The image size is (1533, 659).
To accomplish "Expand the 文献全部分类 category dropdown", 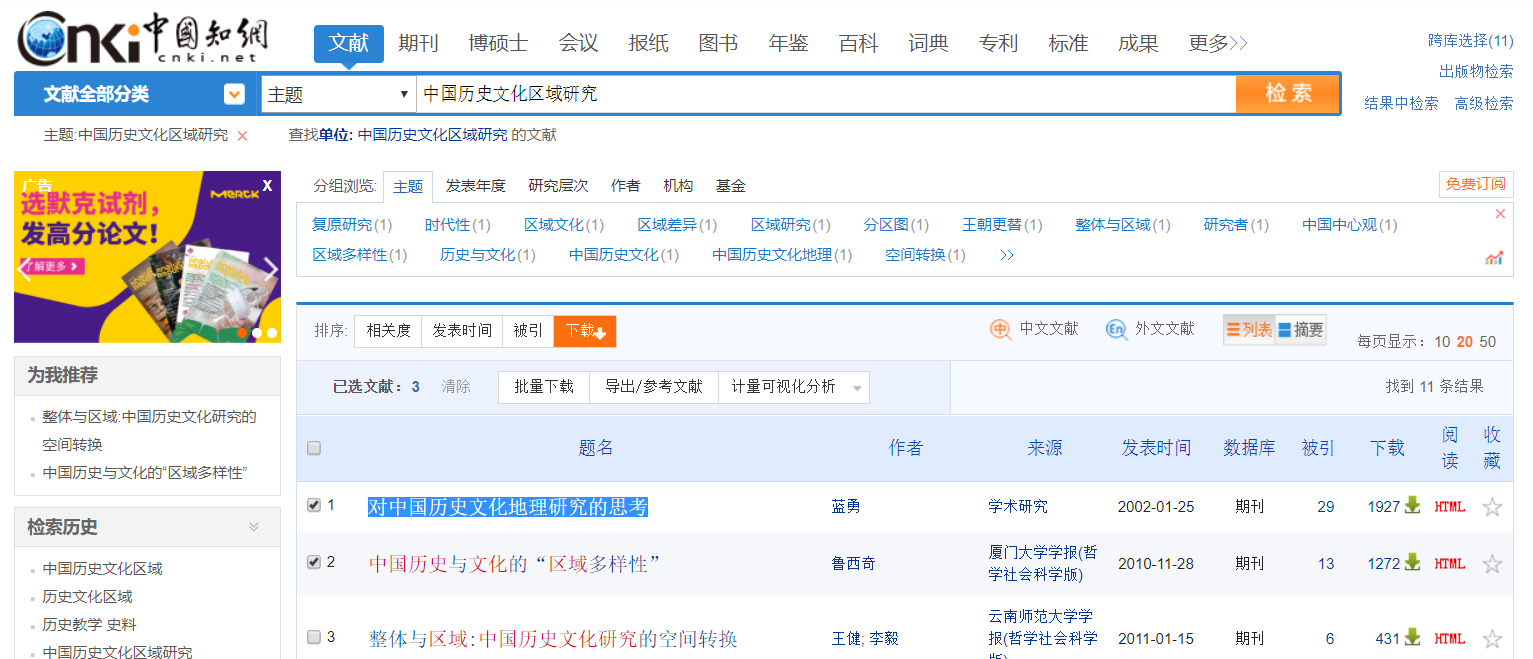I will click(x=234, y=94).
